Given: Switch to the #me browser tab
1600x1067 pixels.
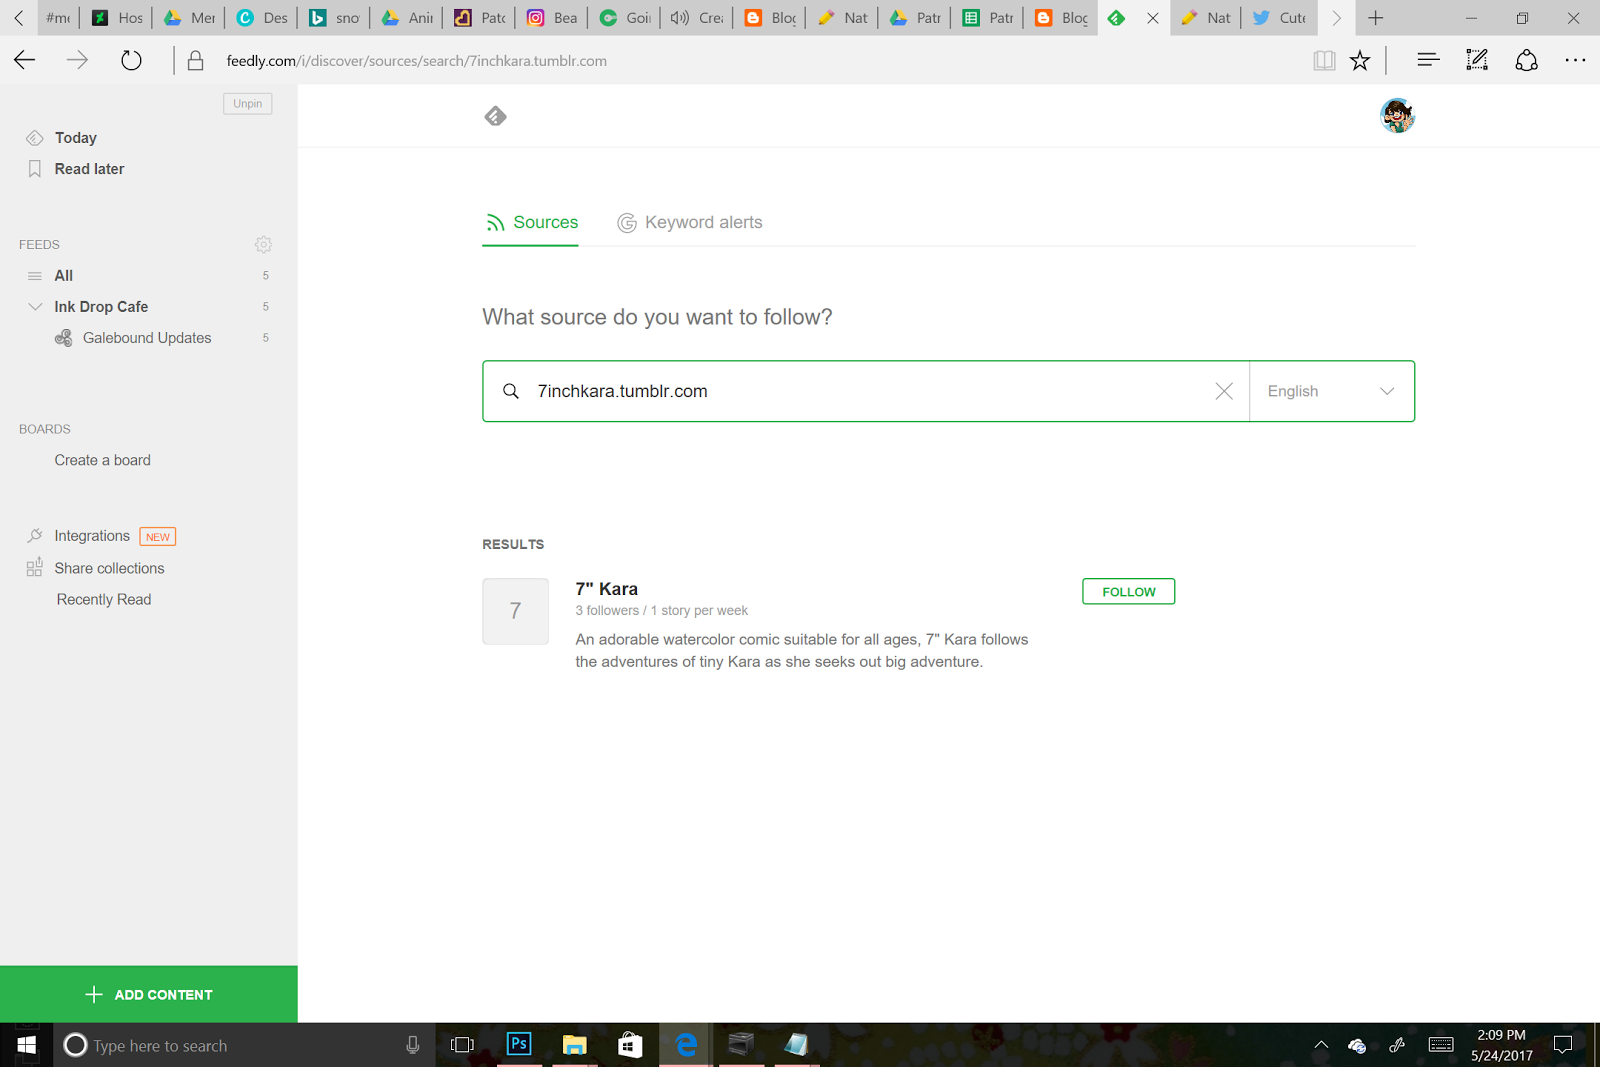Looking at the screenshot, I should [x=58, y=18].
